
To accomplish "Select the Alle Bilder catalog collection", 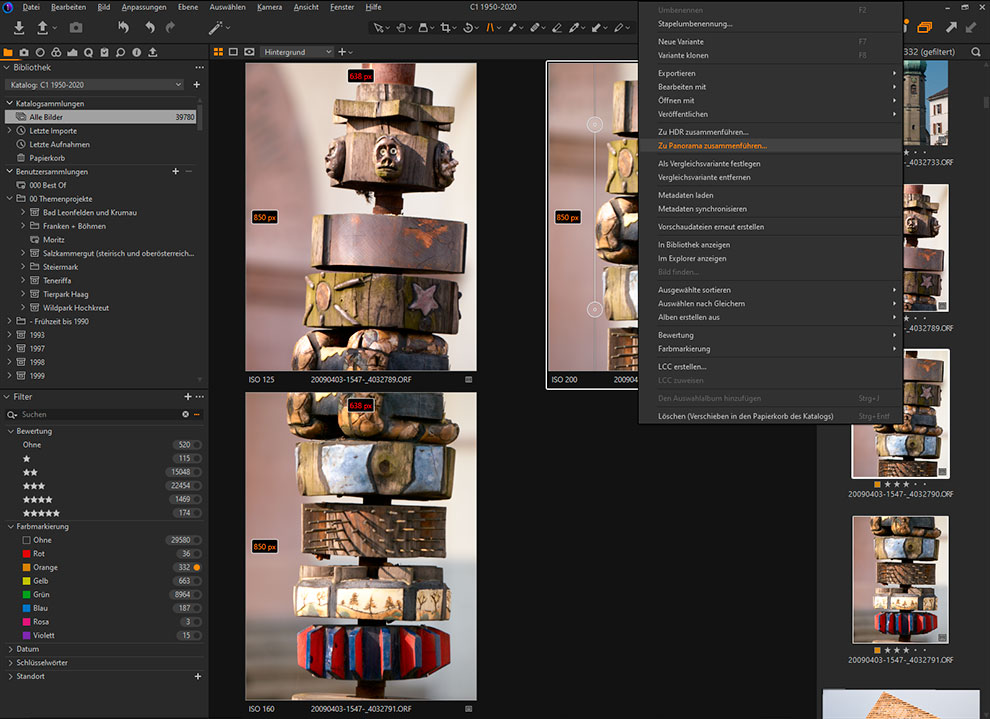I will click(x=101, y=117).
